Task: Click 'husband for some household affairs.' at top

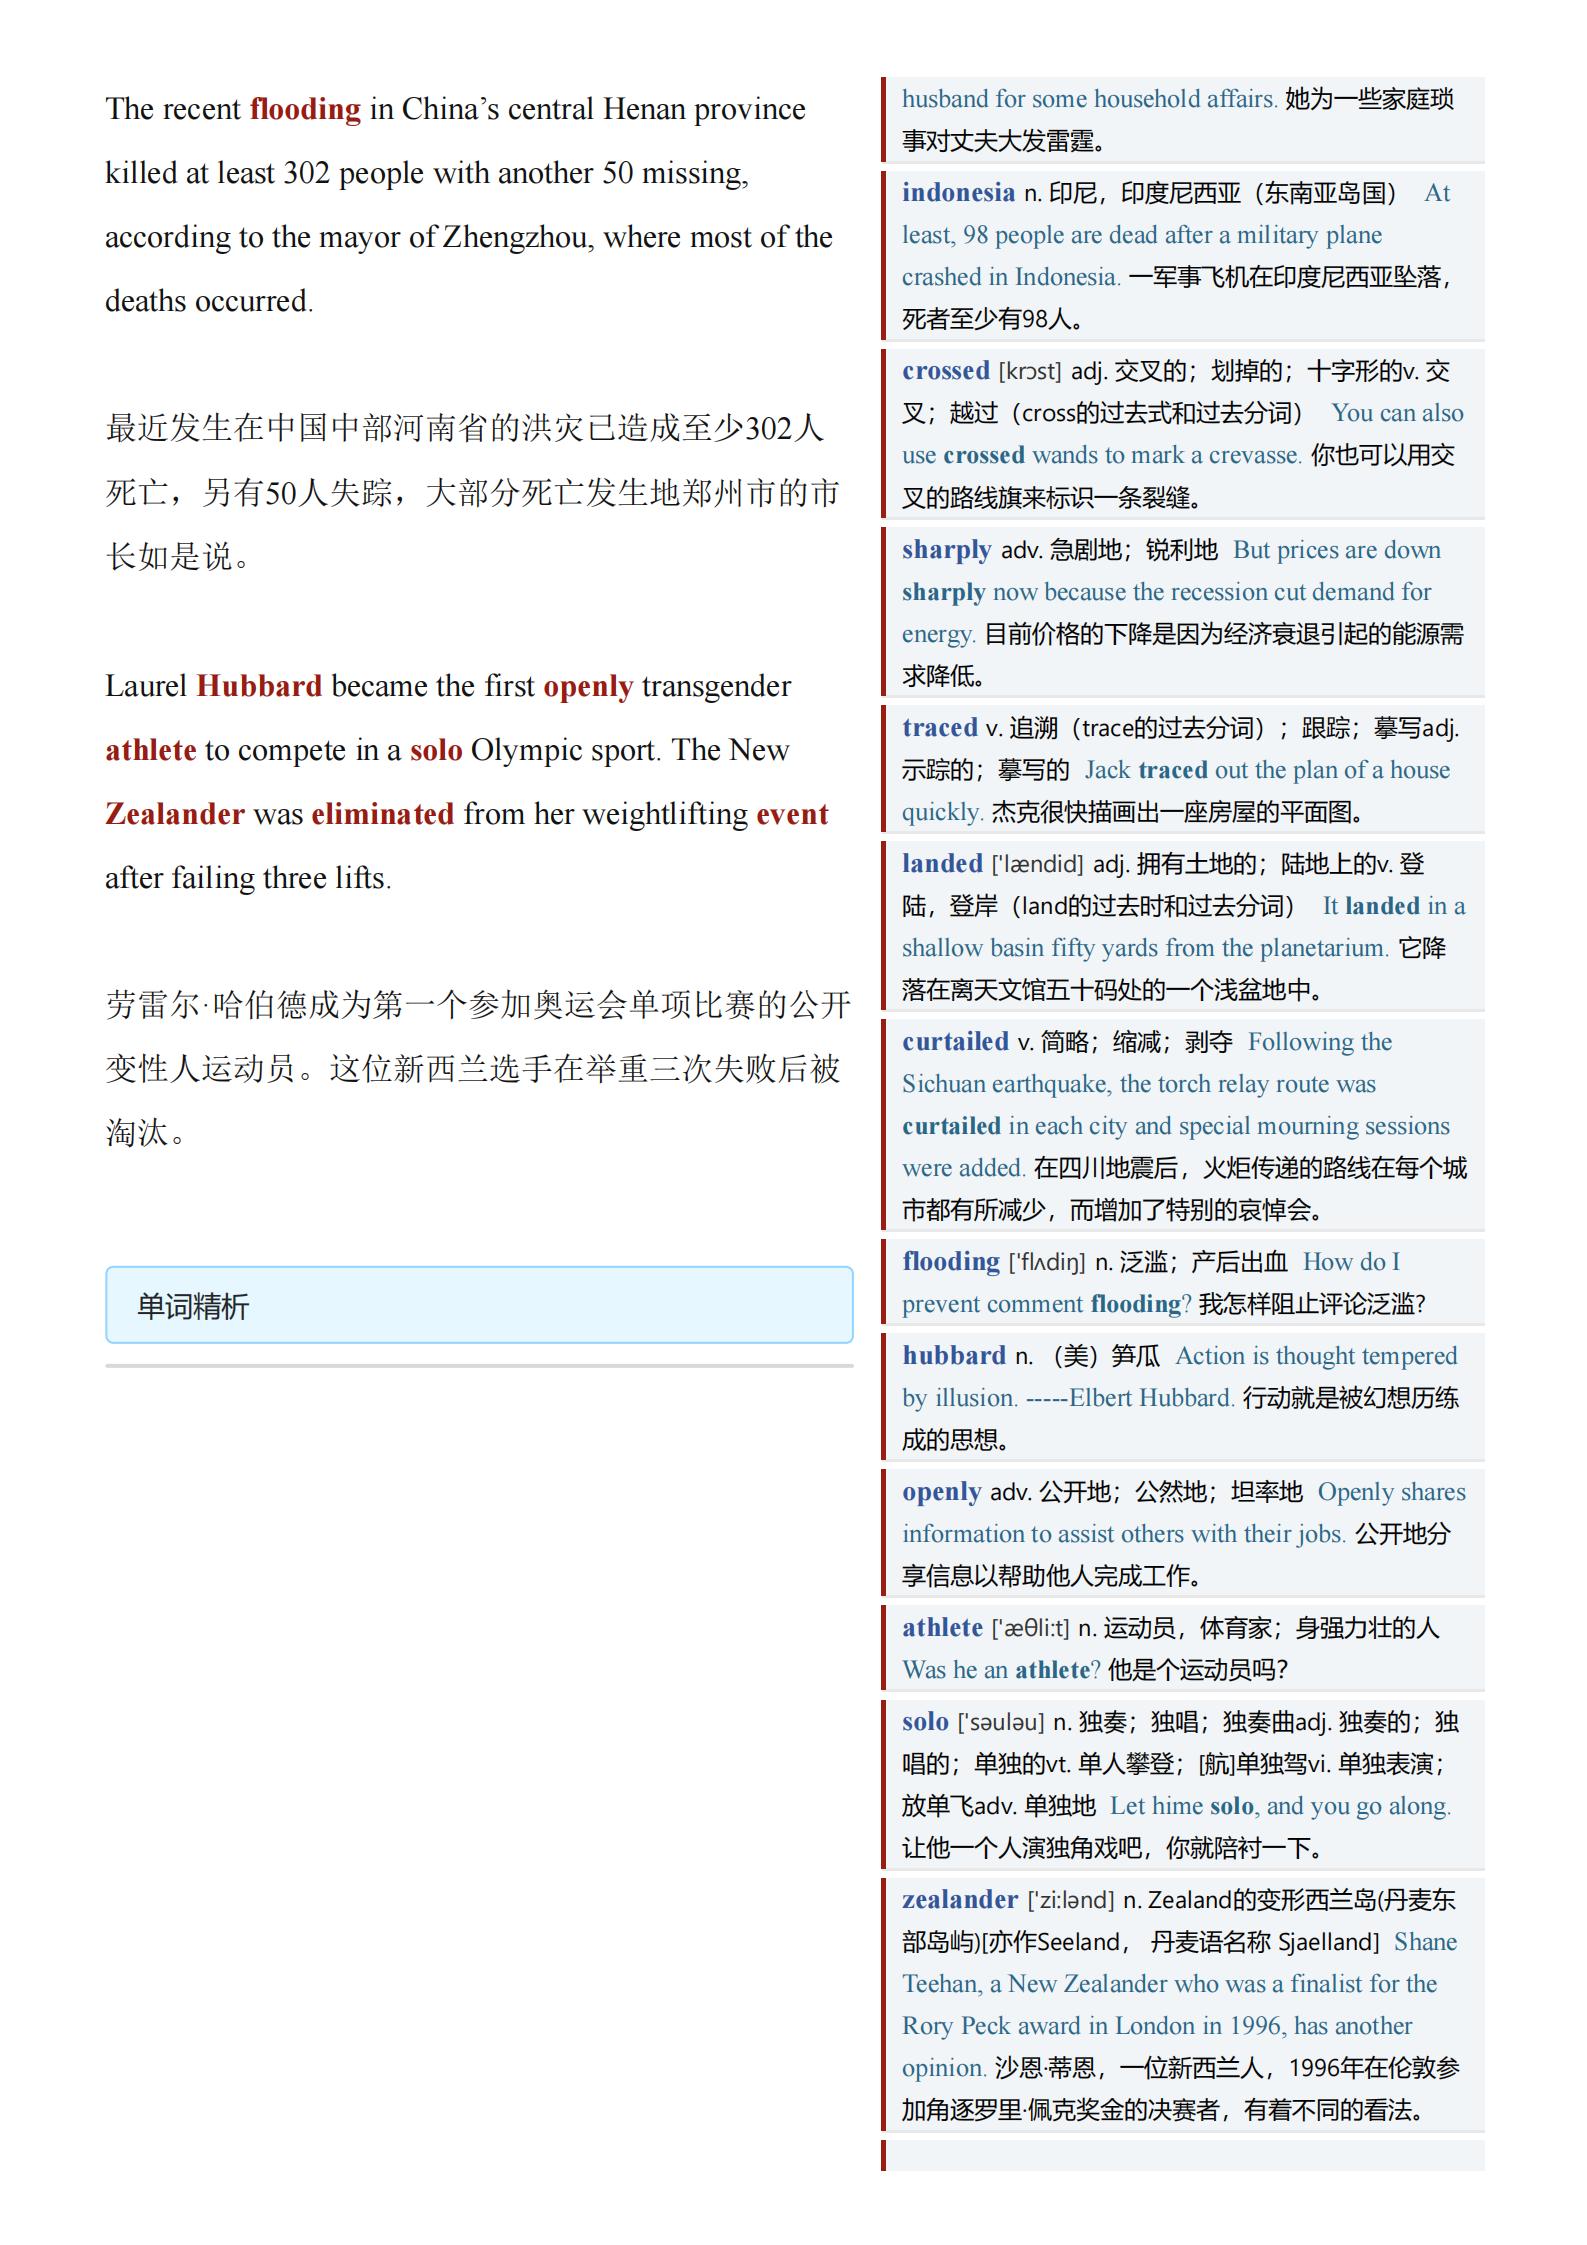Action: (x=1090, y=99)
